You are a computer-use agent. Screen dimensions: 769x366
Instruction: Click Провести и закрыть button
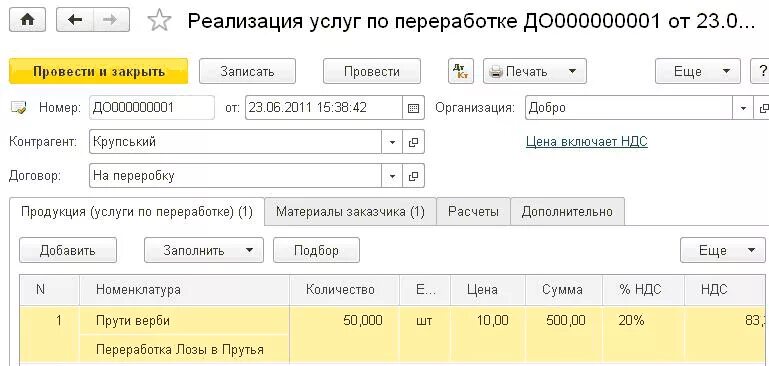click(99, 72)
